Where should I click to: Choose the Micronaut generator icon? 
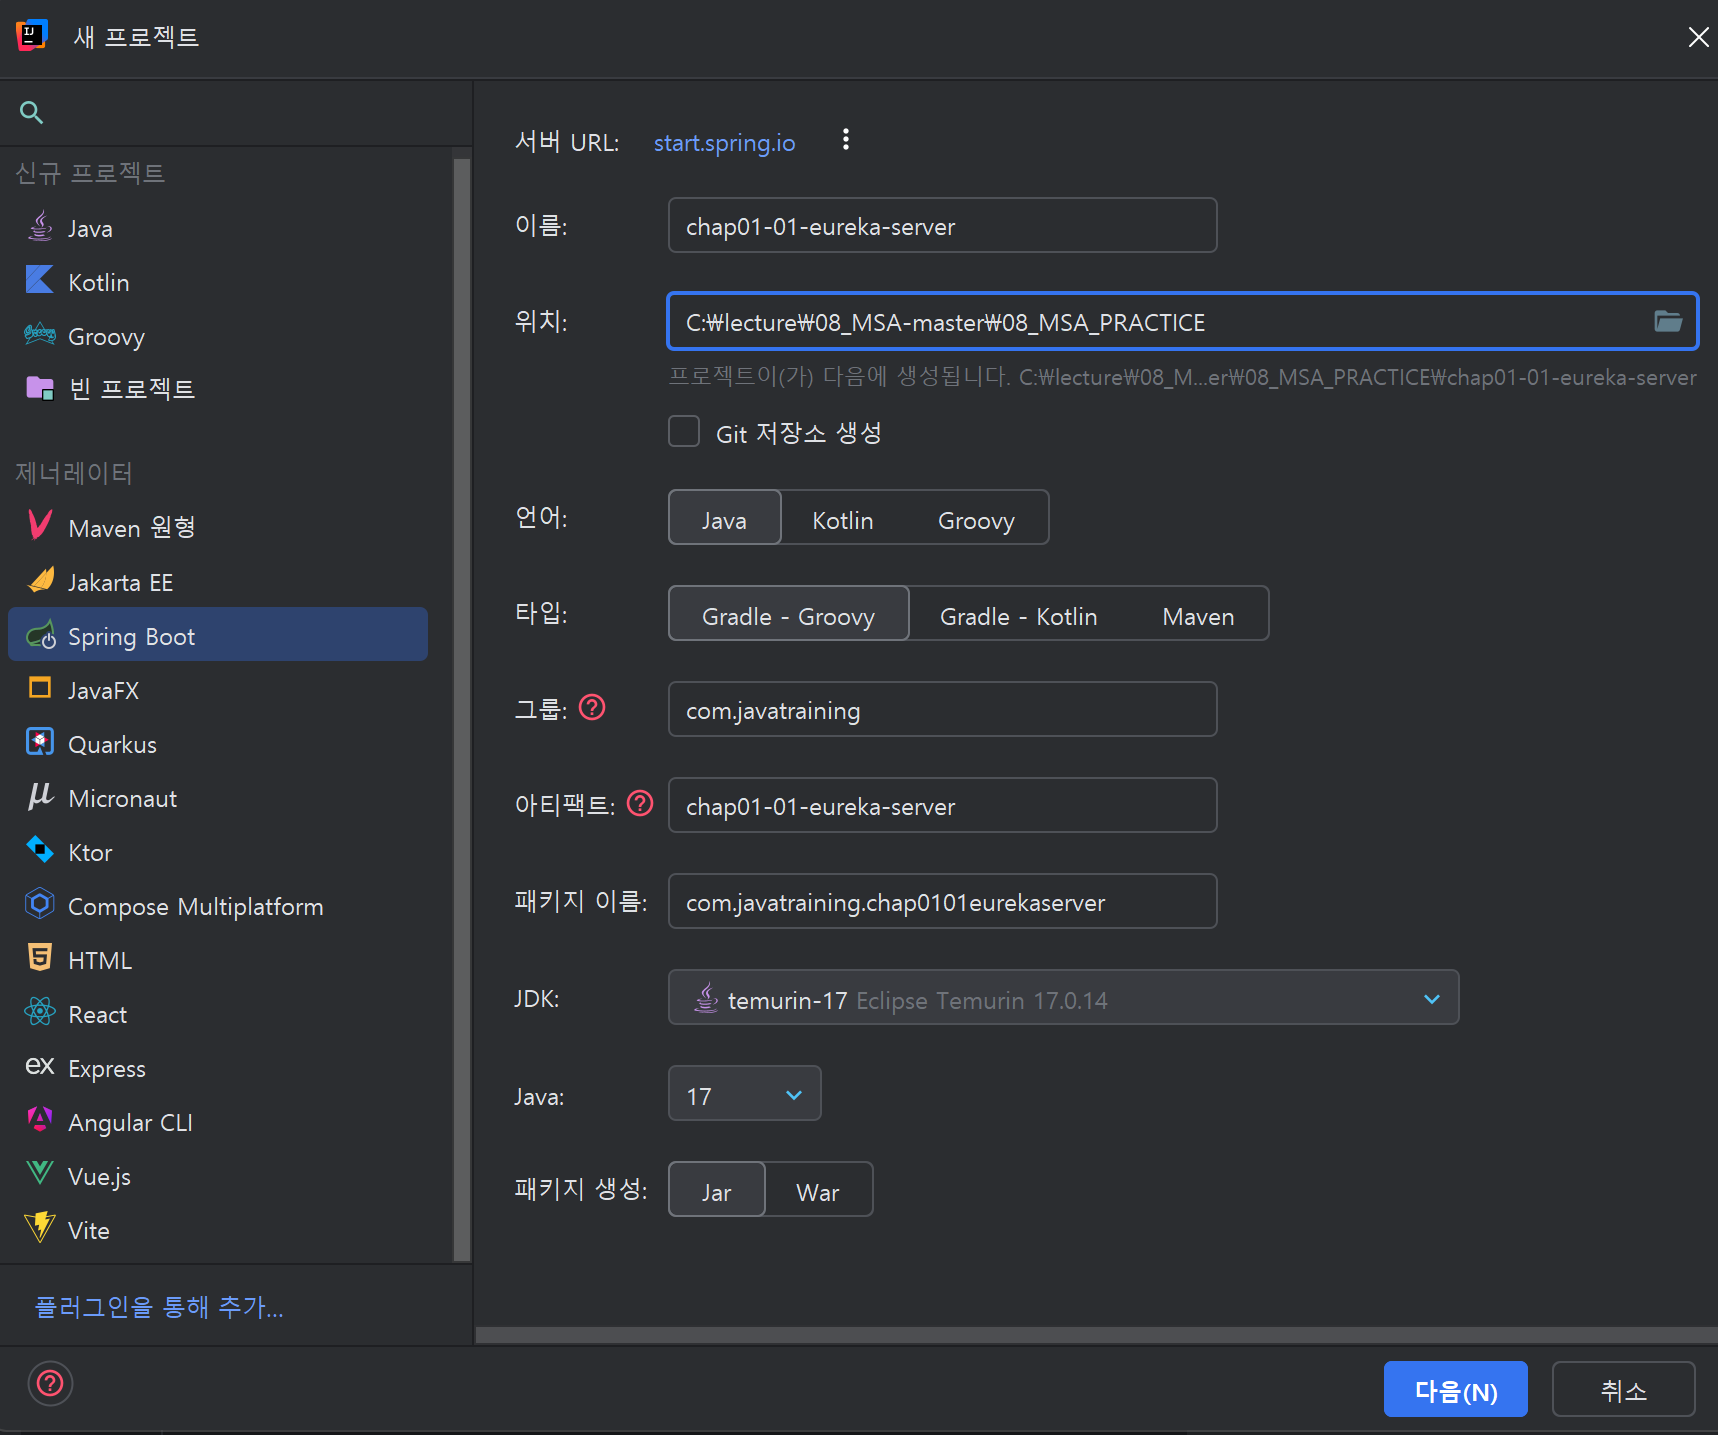[40, 797]
